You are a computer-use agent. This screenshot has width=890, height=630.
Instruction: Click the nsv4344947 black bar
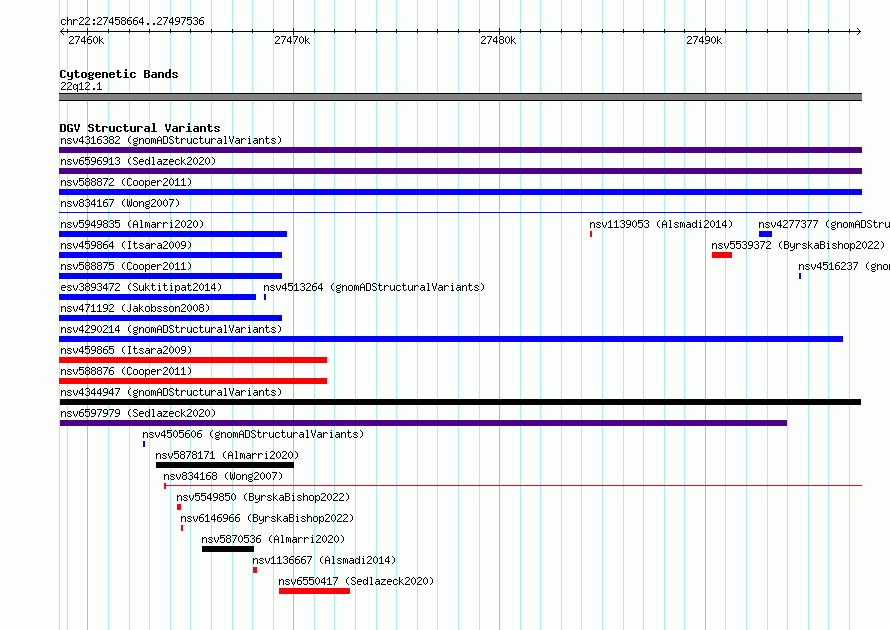coord(460,402)
